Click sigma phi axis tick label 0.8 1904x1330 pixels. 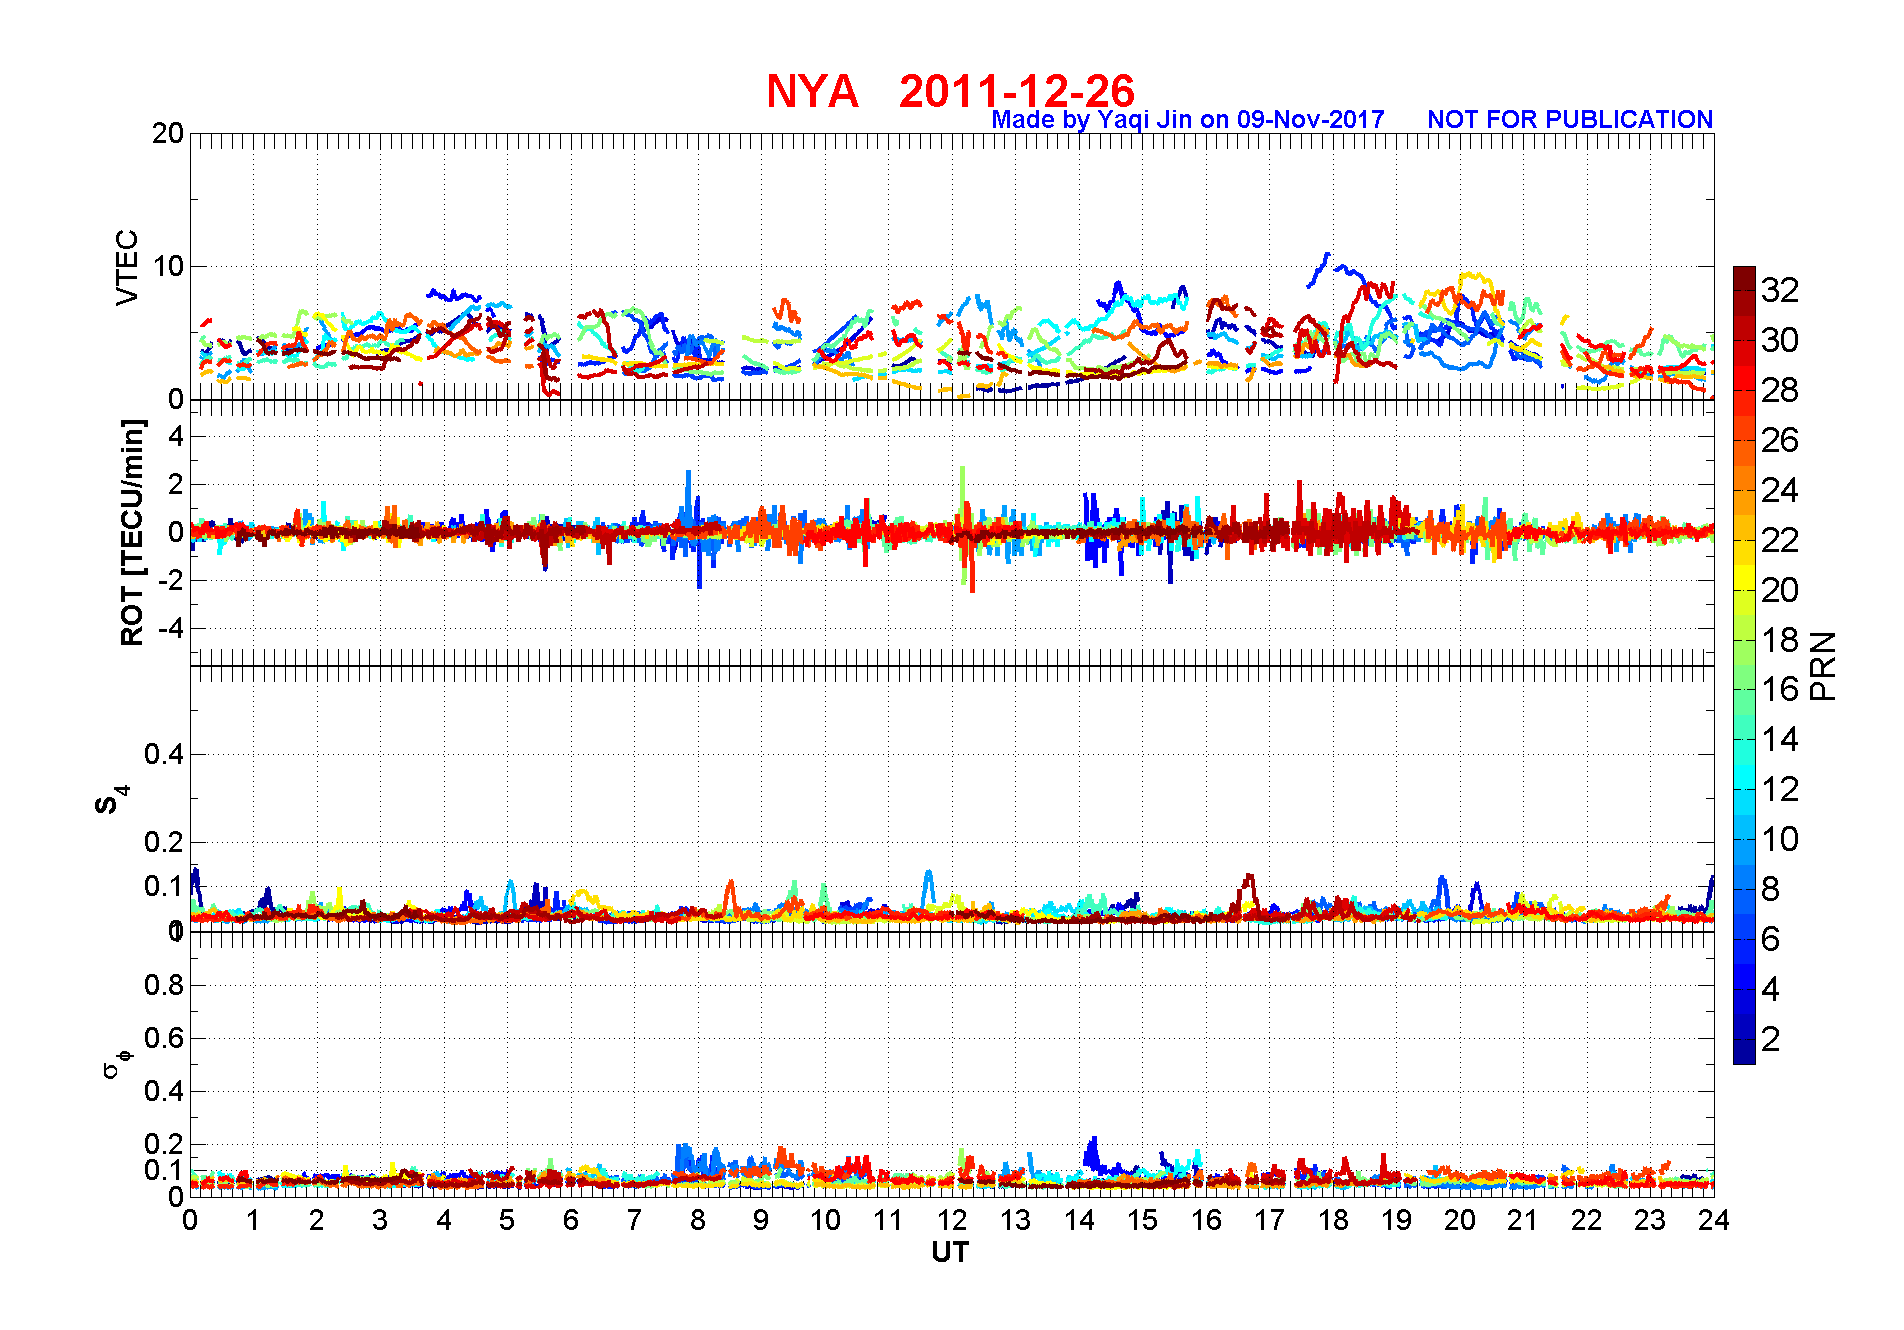164,985
